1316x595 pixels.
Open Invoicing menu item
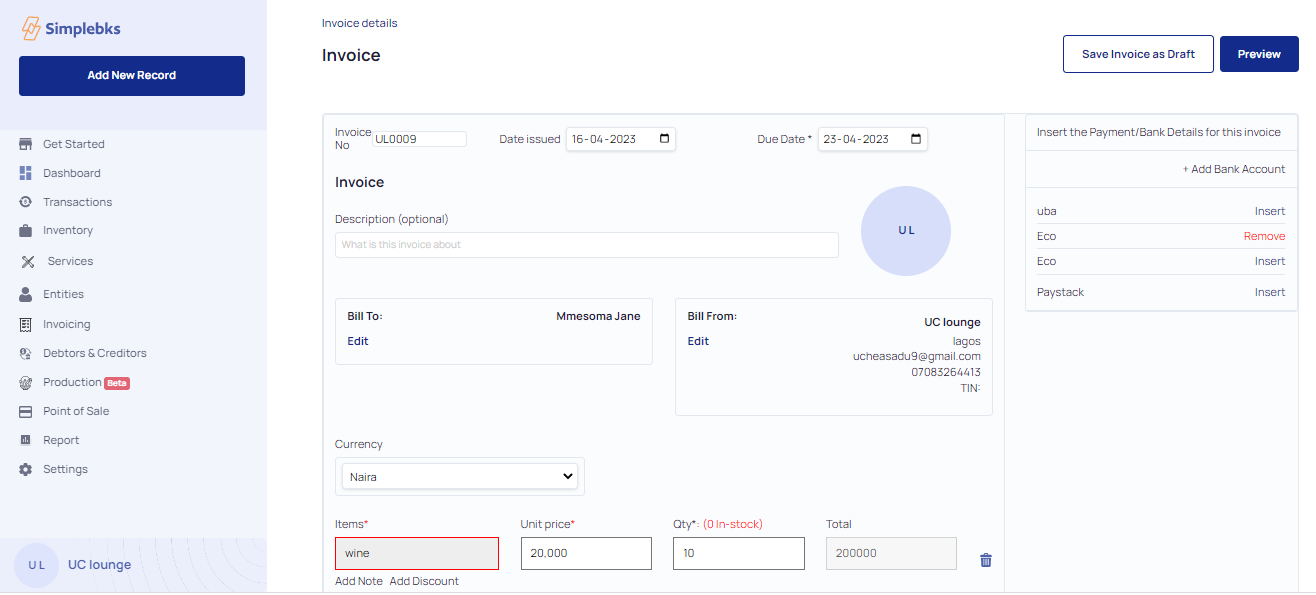pyautogui.click(x=67, y=324)
